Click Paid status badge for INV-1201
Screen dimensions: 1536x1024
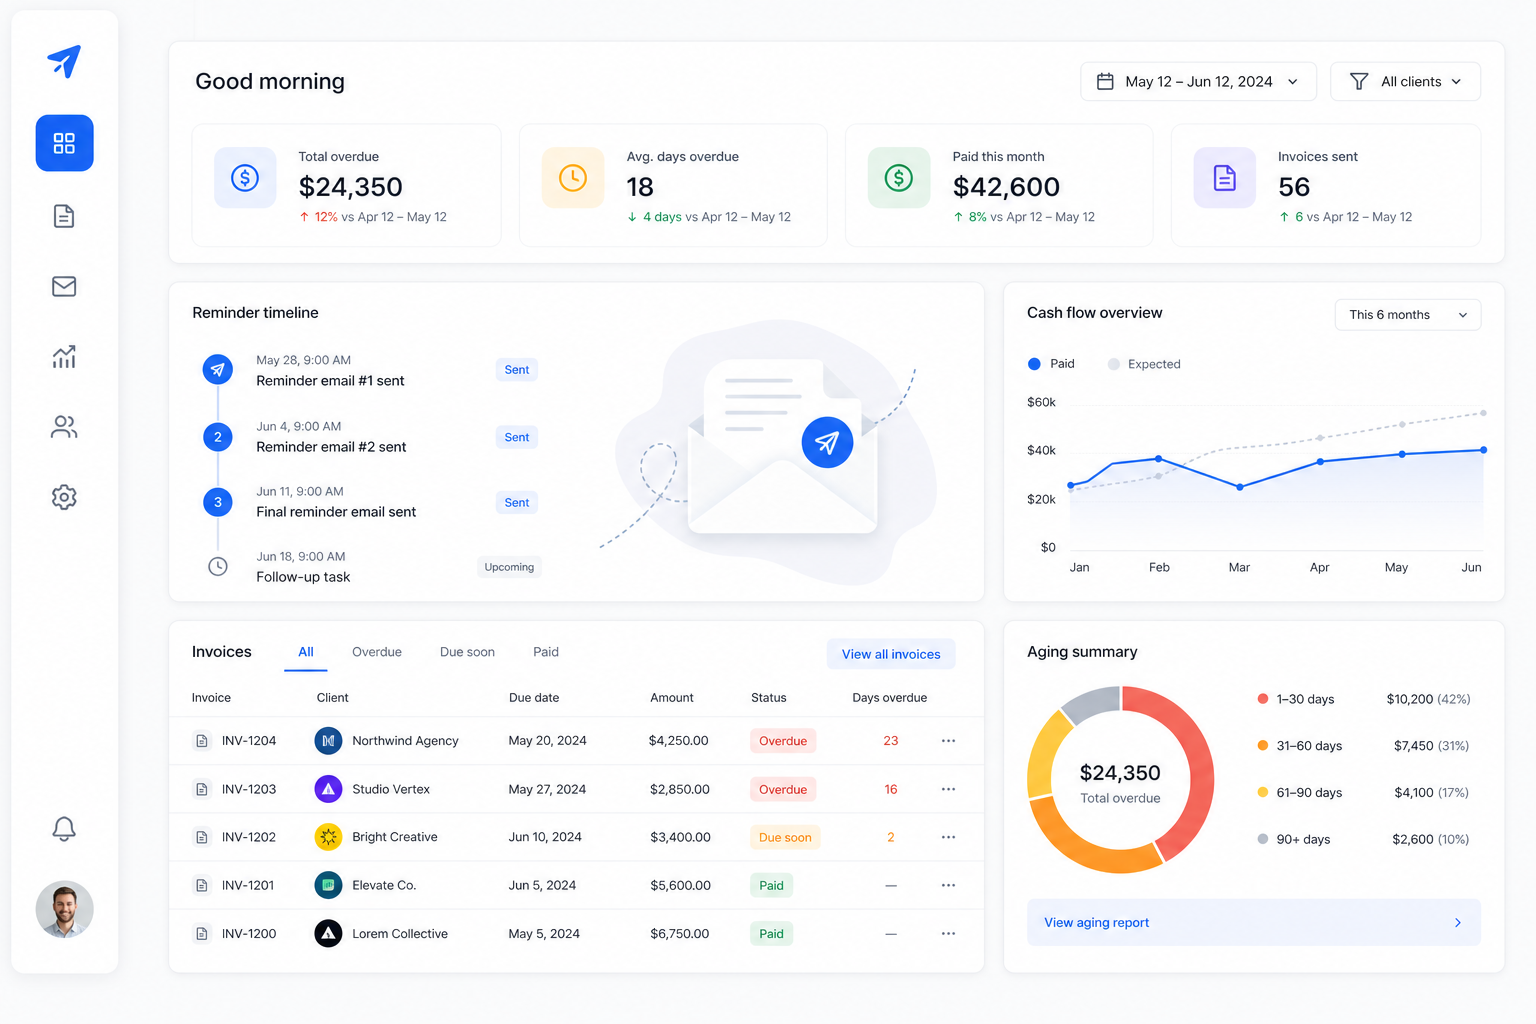click(x=771, y=885)
